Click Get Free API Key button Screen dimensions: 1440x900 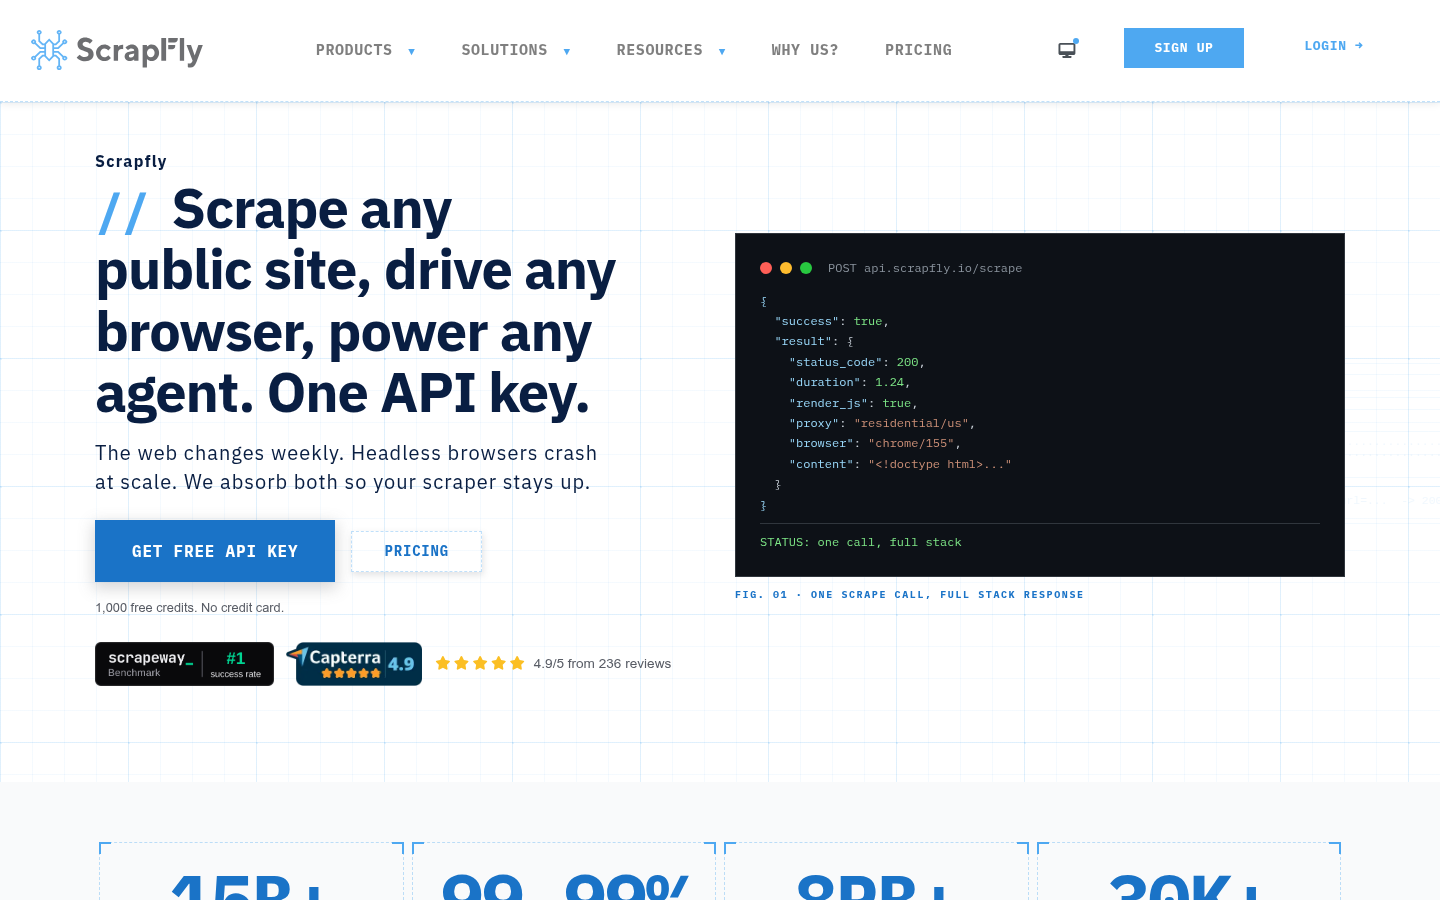215,551
